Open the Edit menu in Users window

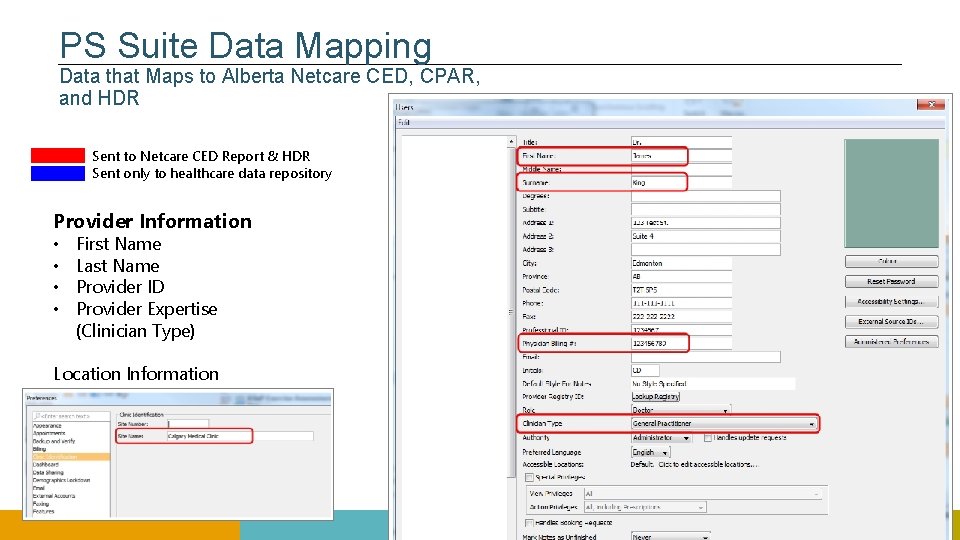(x=403, y=122)
